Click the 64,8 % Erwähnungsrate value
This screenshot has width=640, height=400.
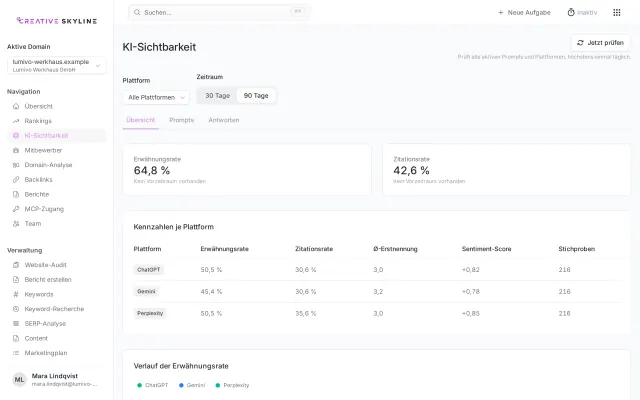(x=152, y=170)
